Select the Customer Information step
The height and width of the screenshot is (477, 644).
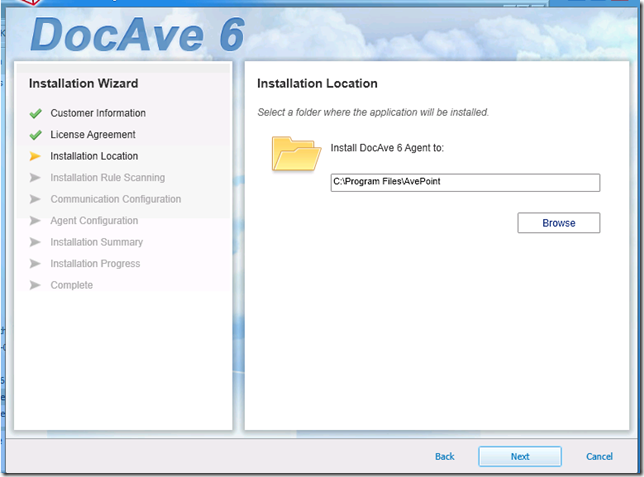point(98,113)
